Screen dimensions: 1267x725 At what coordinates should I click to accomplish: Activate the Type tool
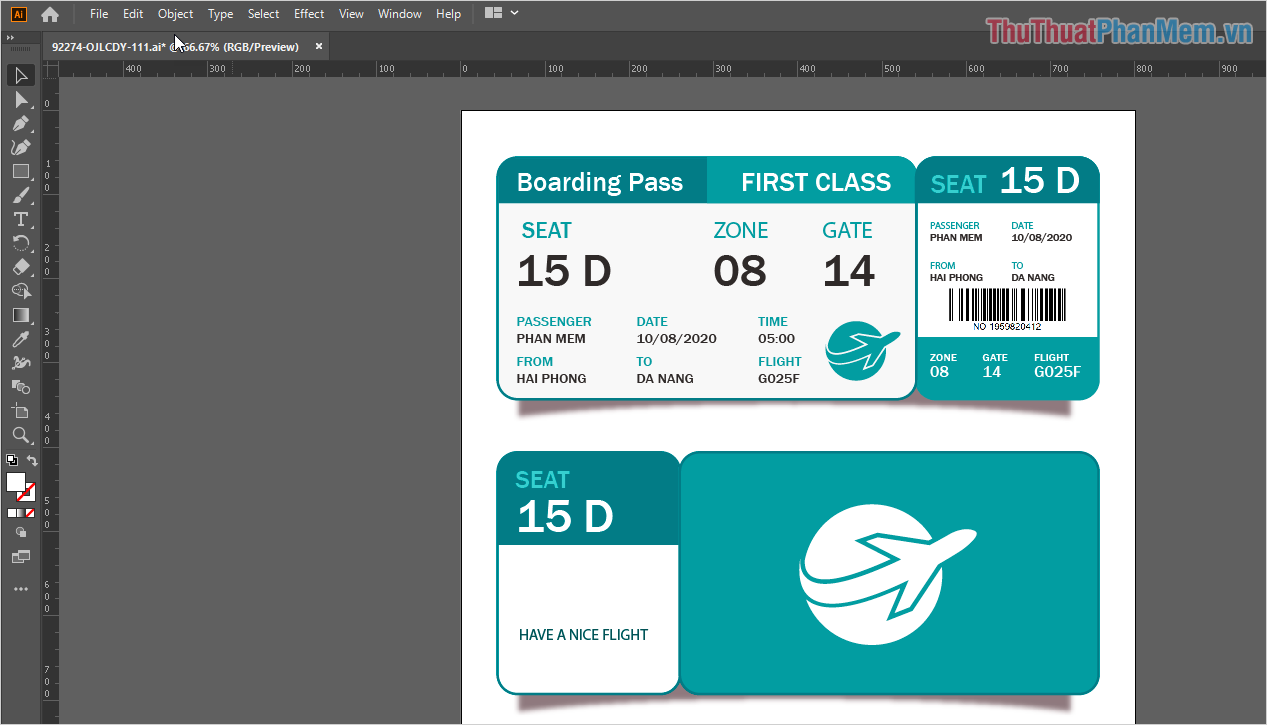pyautogui.click(x=20, y=219)
